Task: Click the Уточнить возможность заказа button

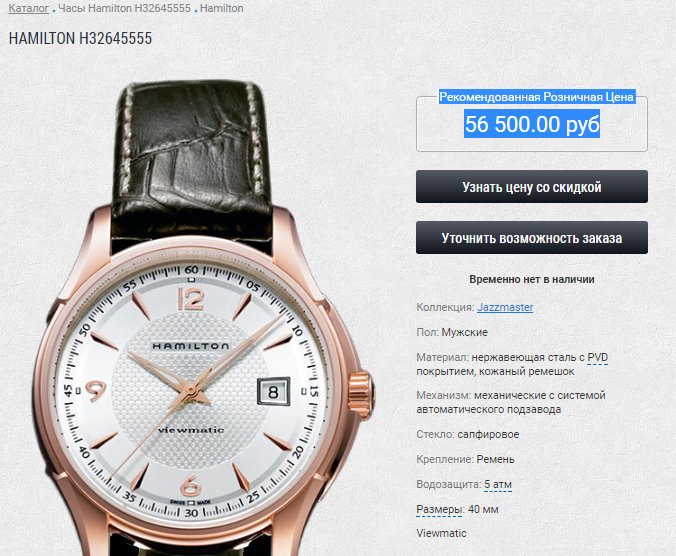Action: (532, 238)
